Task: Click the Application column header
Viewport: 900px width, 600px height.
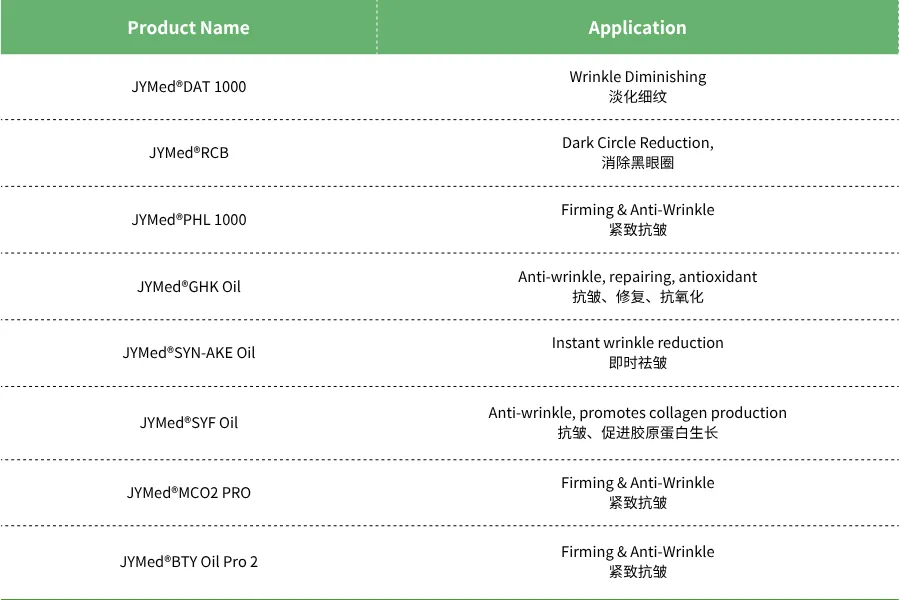Action: [x=637, y=28]
